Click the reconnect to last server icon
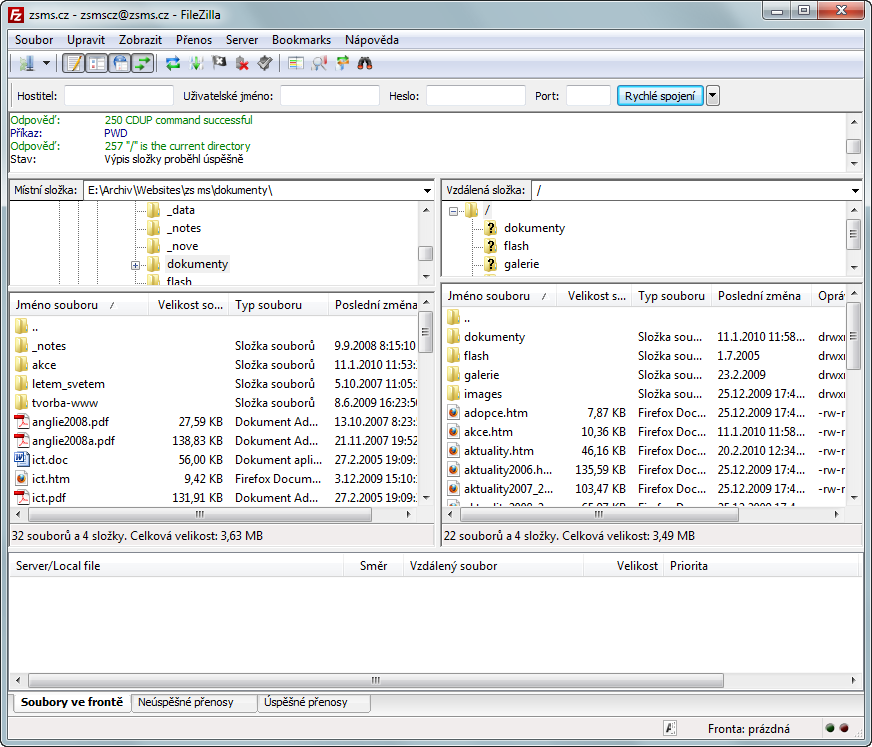Screen dimensions: 872x747 (x=264, y=63)
